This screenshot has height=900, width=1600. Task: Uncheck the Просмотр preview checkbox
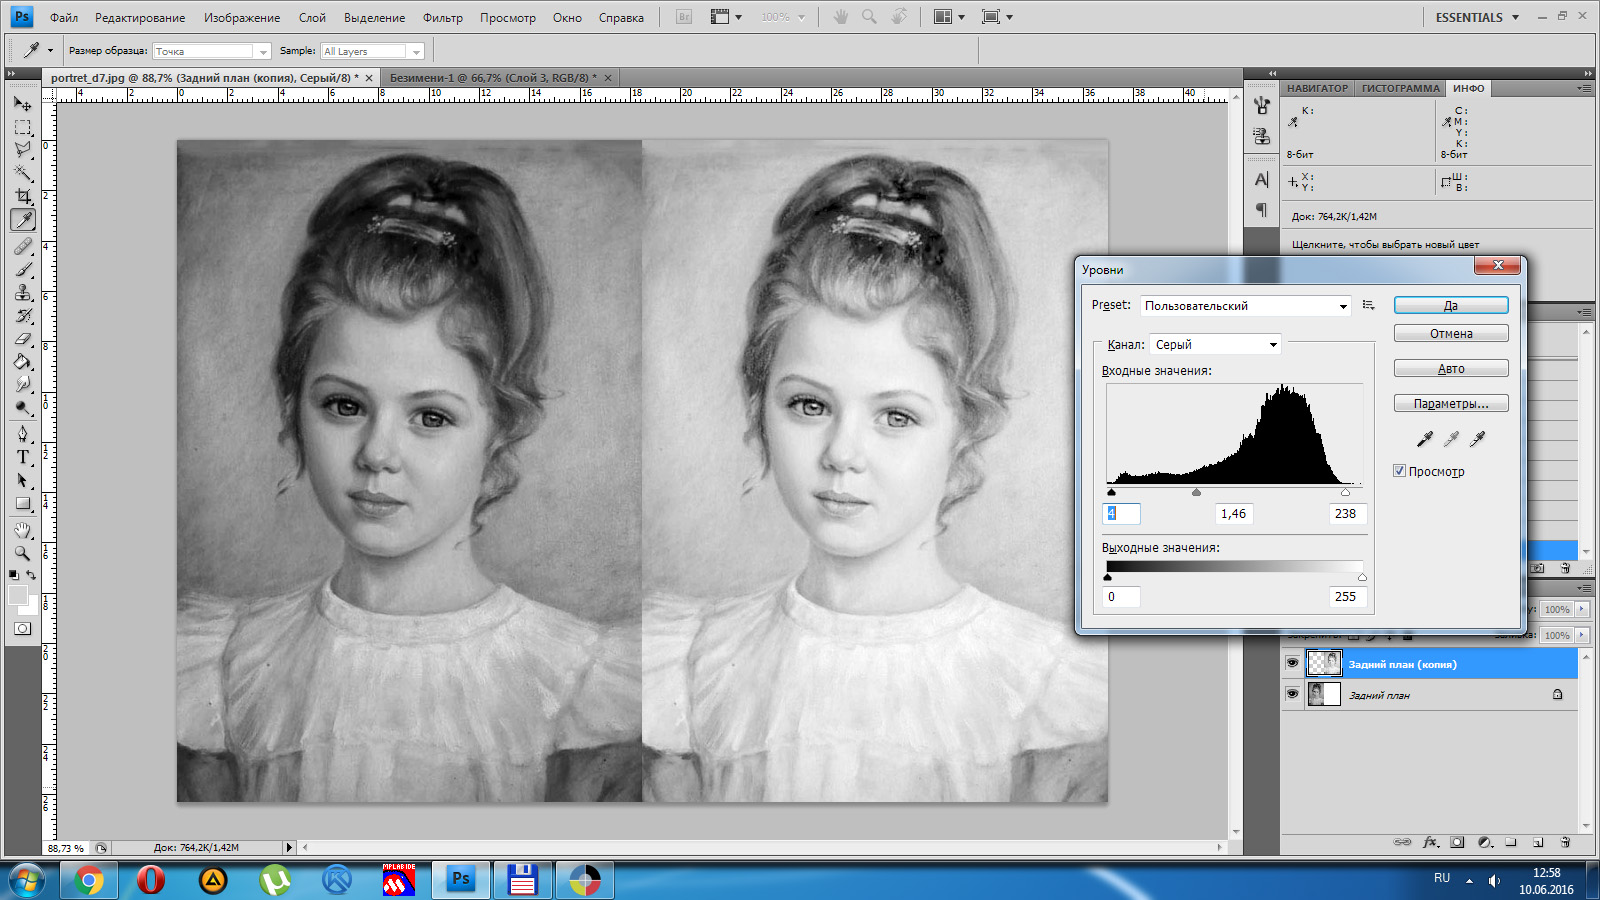(x=1399, y=471)
